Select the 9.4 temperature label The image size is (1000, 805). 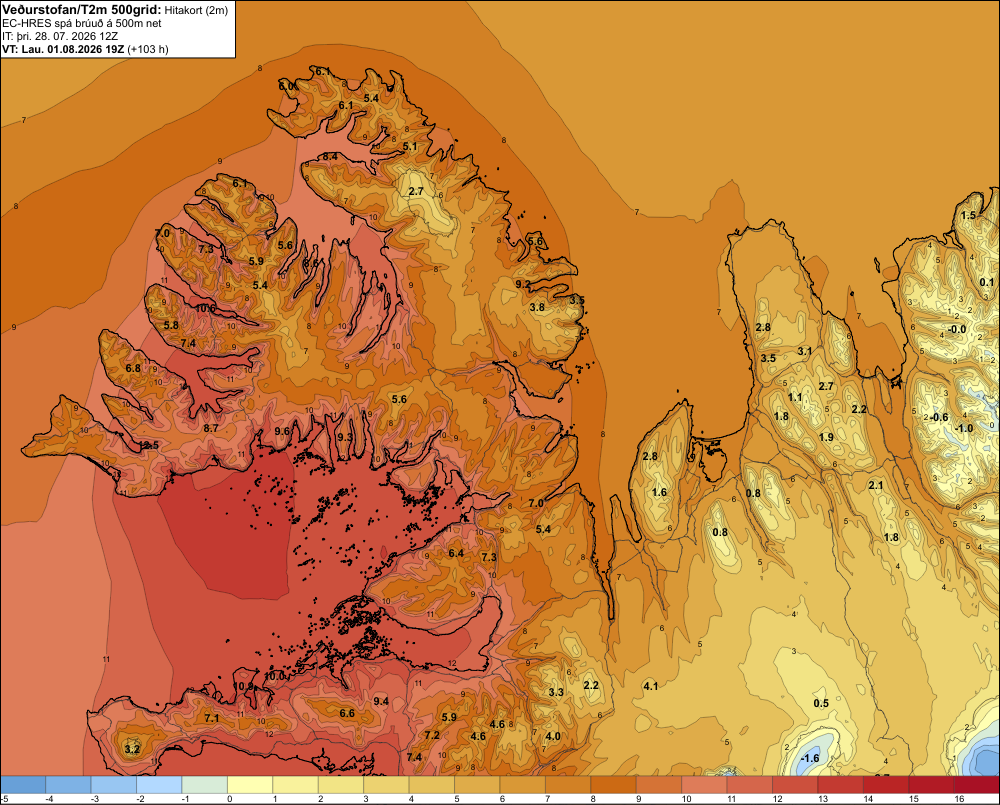point(381,701)
